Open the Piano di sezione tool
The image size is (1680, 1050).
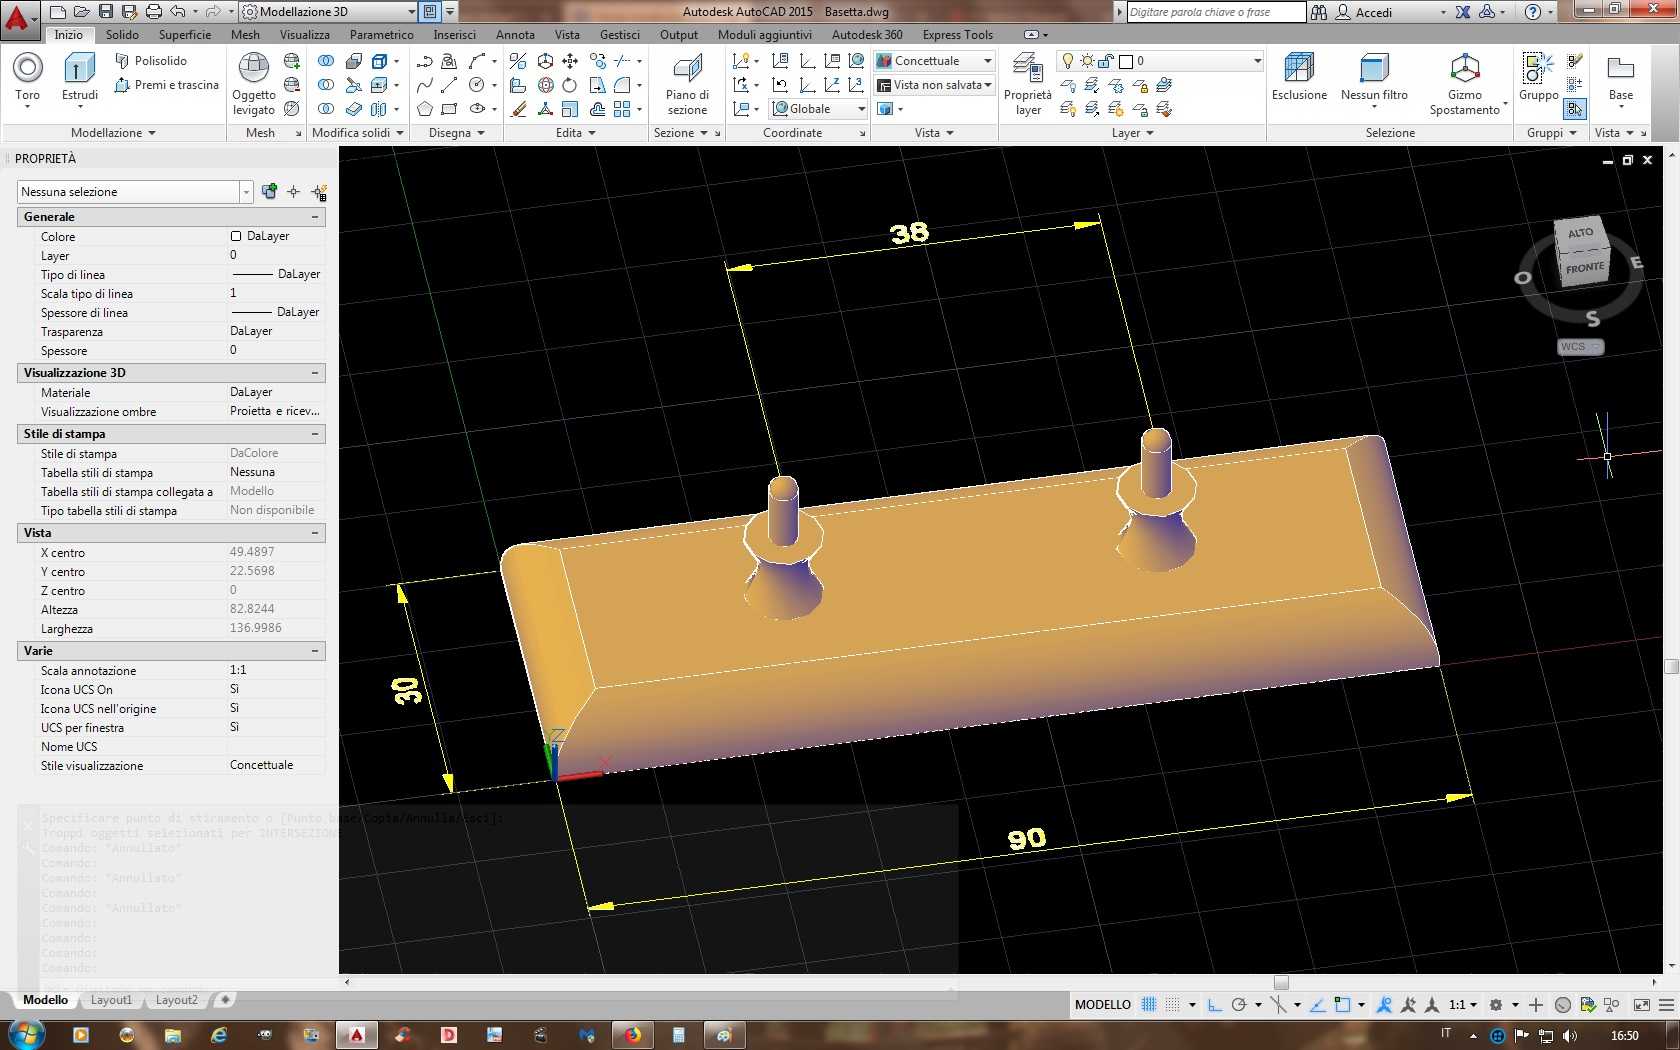click(x=687, y=85)
